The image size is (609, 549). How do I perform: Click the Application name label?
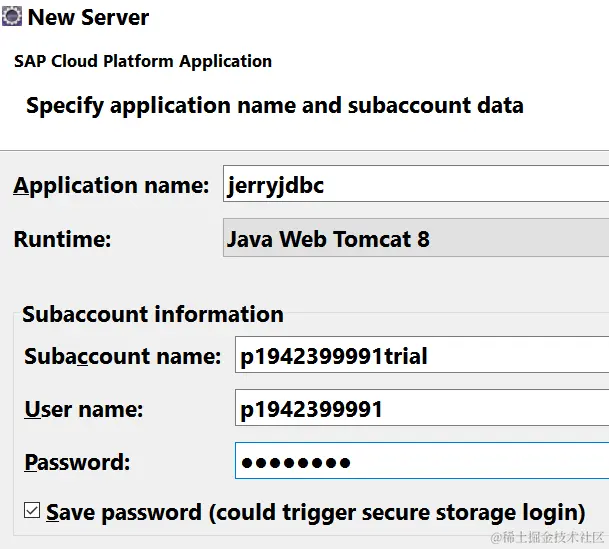click(111, 185)
